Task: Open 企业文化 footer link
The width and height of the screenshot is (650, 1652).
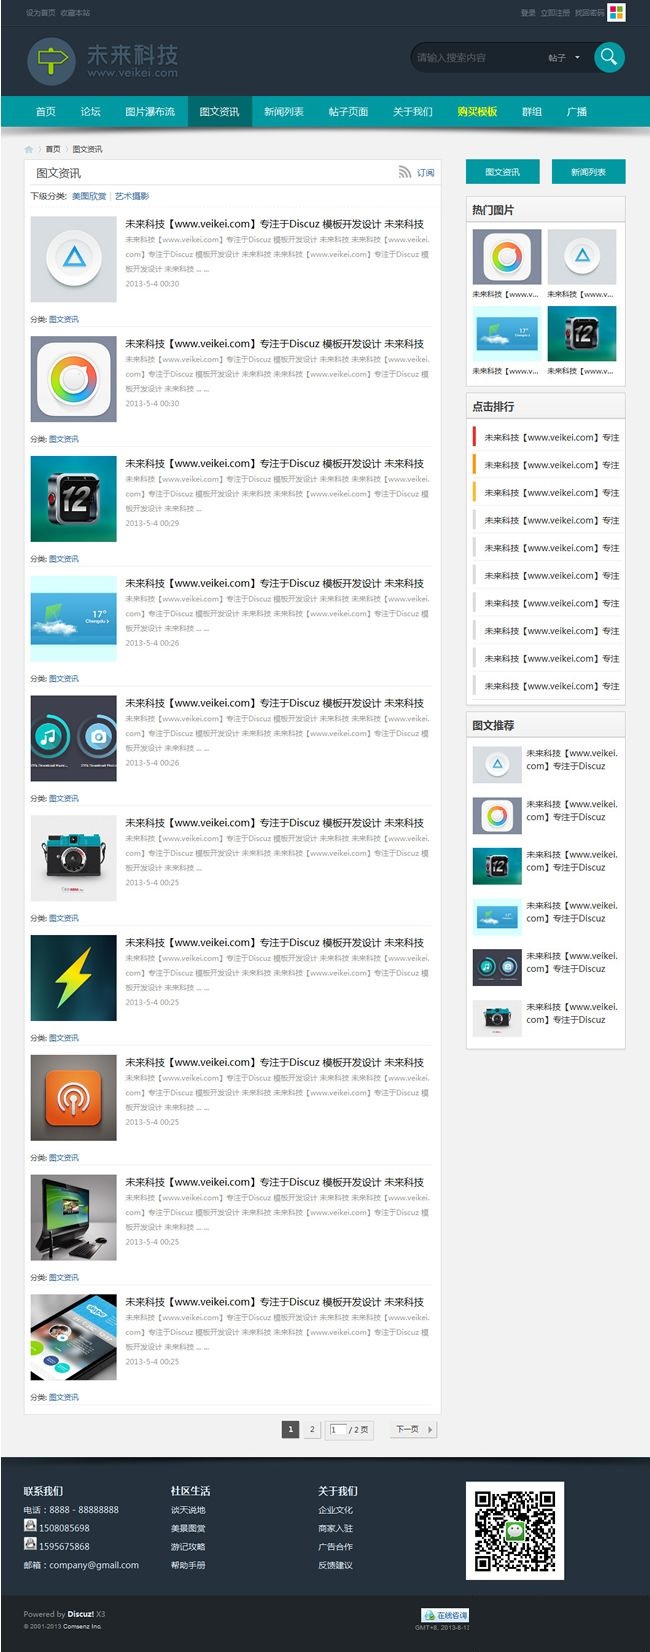Action: (335, 1510)
